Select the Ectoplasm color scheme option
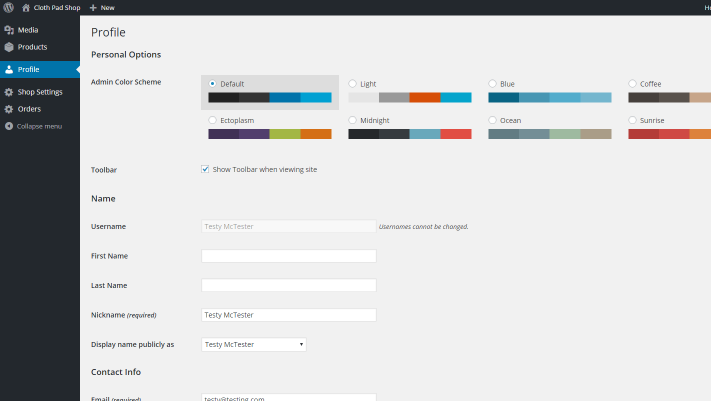 coord(213,120)
